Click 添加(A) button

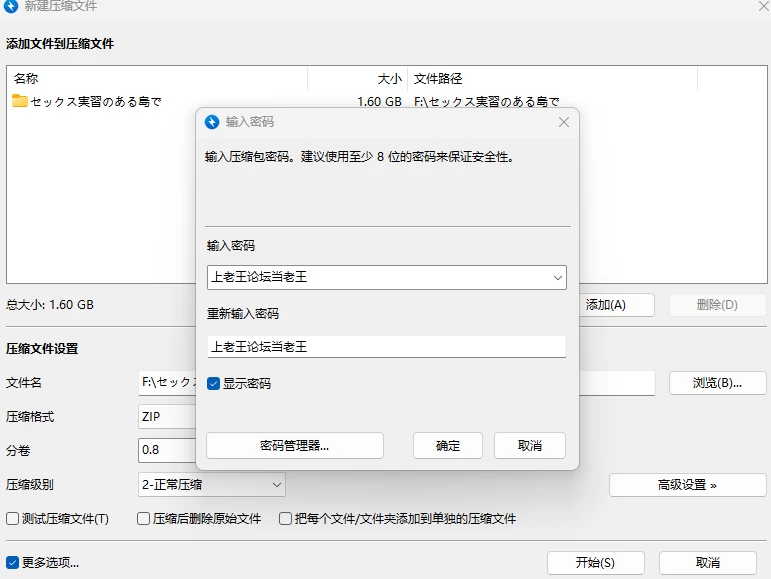point(617,305)
